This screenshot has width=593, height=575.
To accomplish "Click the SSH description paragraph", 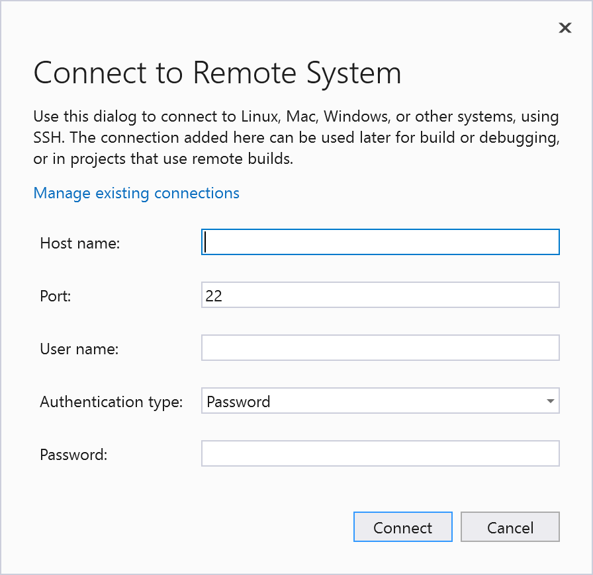I will (296, 137).
